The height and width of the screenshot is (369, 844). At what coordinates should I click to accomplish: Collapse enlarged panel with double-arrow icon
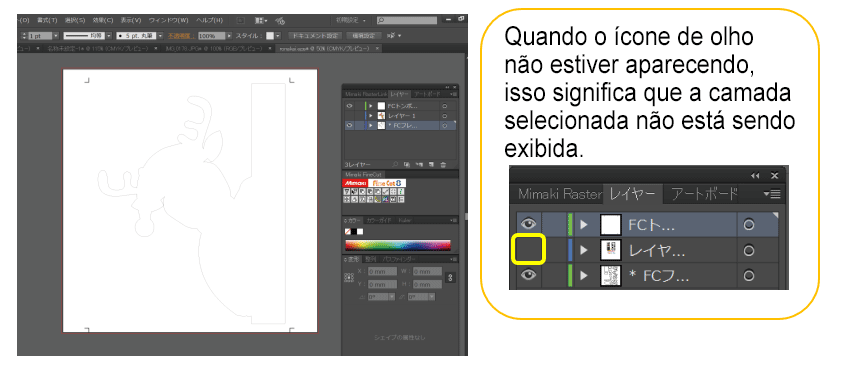click(x=756, y=176)
